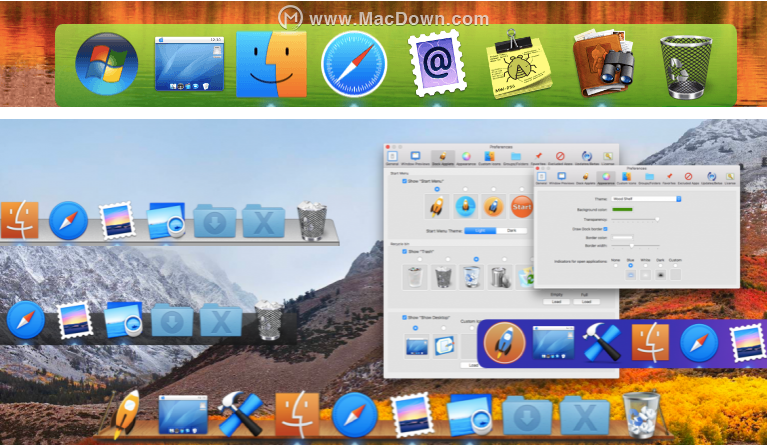The width and height of the screenshot is (767, 445).
Task: Open Updates/Betas tab in front Preferences window
Action: [711, 178]
